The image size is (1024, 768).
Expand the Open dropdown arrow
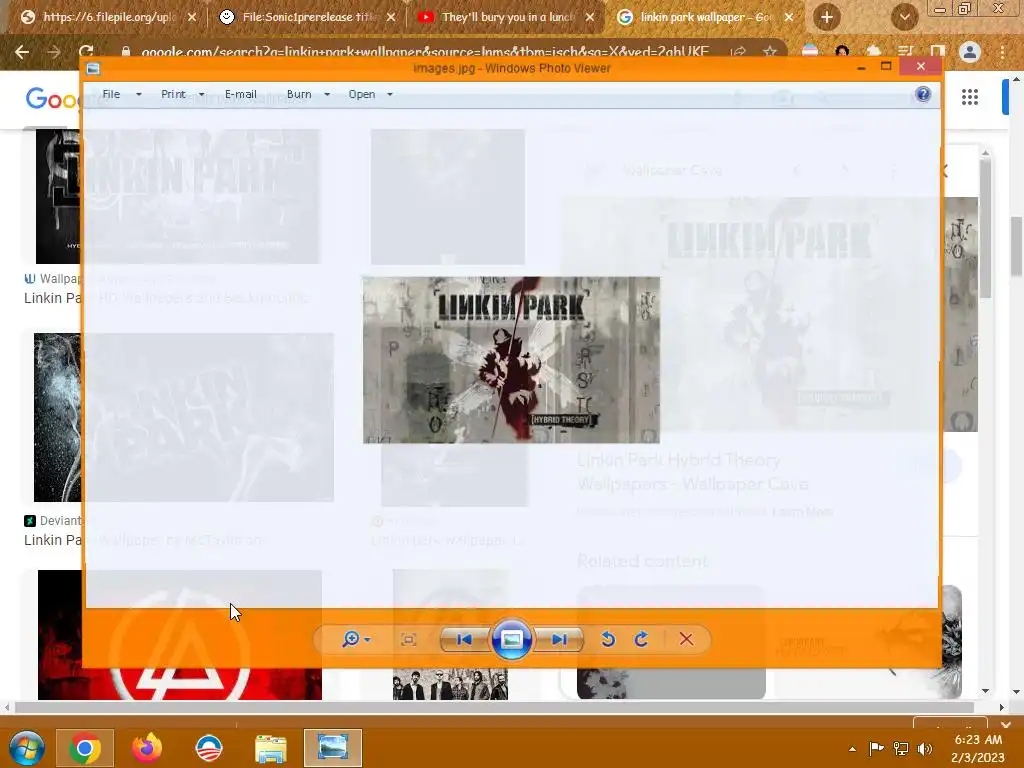click(x=390, y=95)
